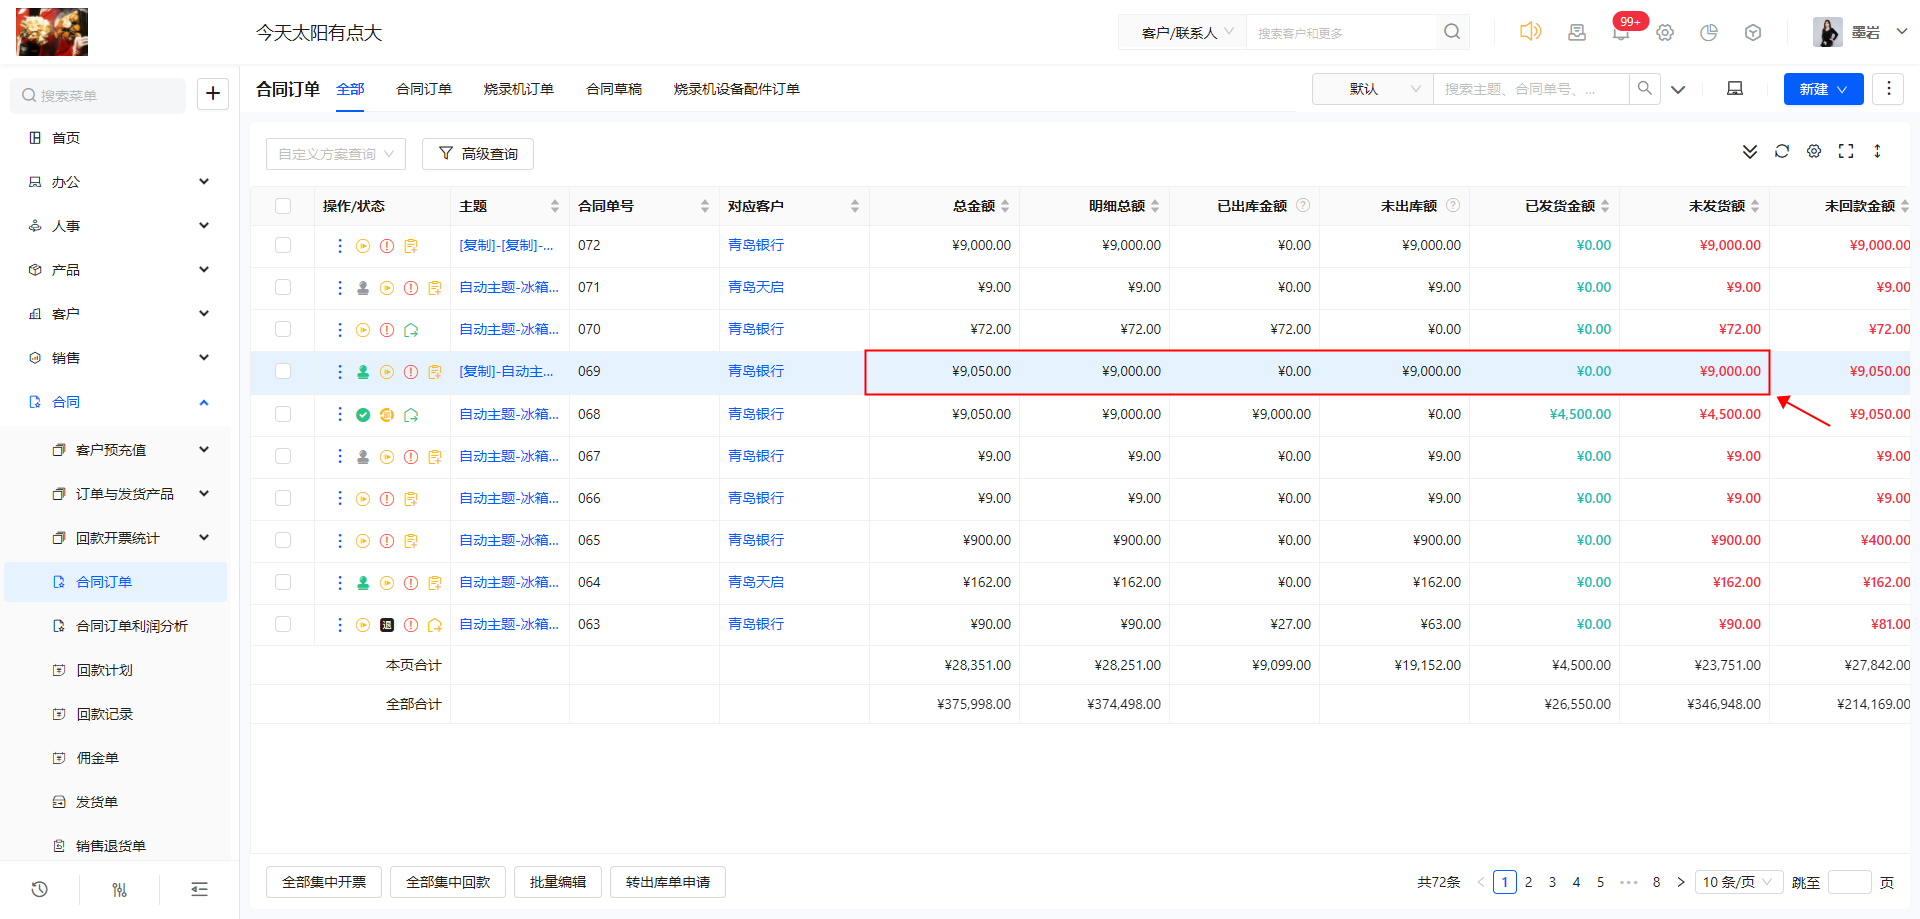
Task: Toggle fullscreen view of the table
Action: click(1846, 151)
